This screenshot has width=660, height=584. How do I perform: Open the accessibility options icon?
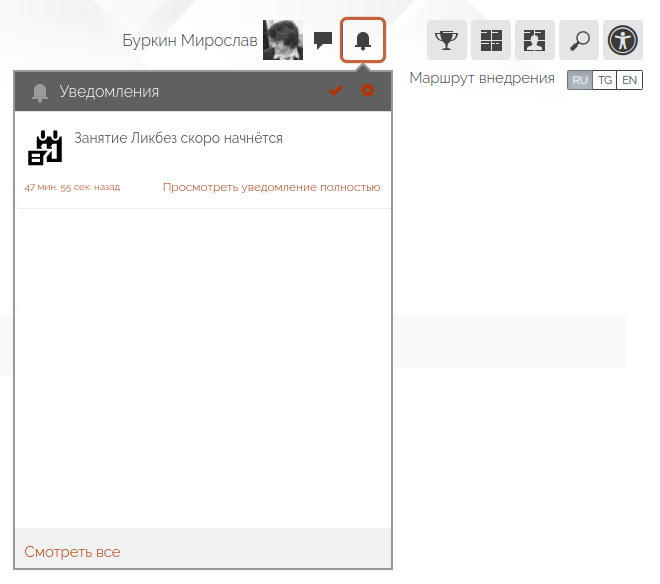(623, 40)
